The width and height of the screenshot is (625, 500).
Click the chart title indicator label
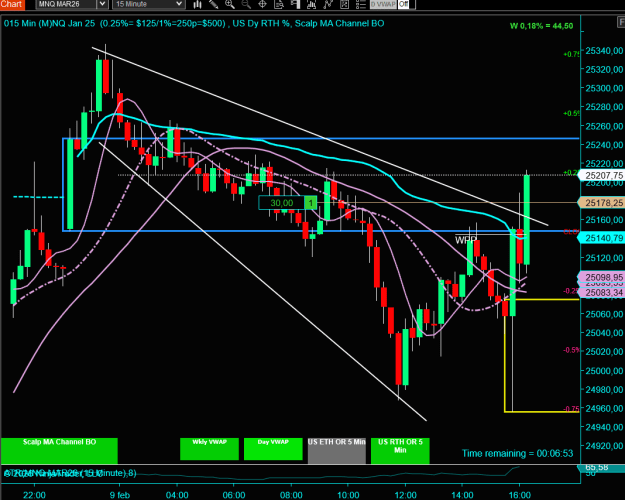pyautogui.click(x=194, y=23)
